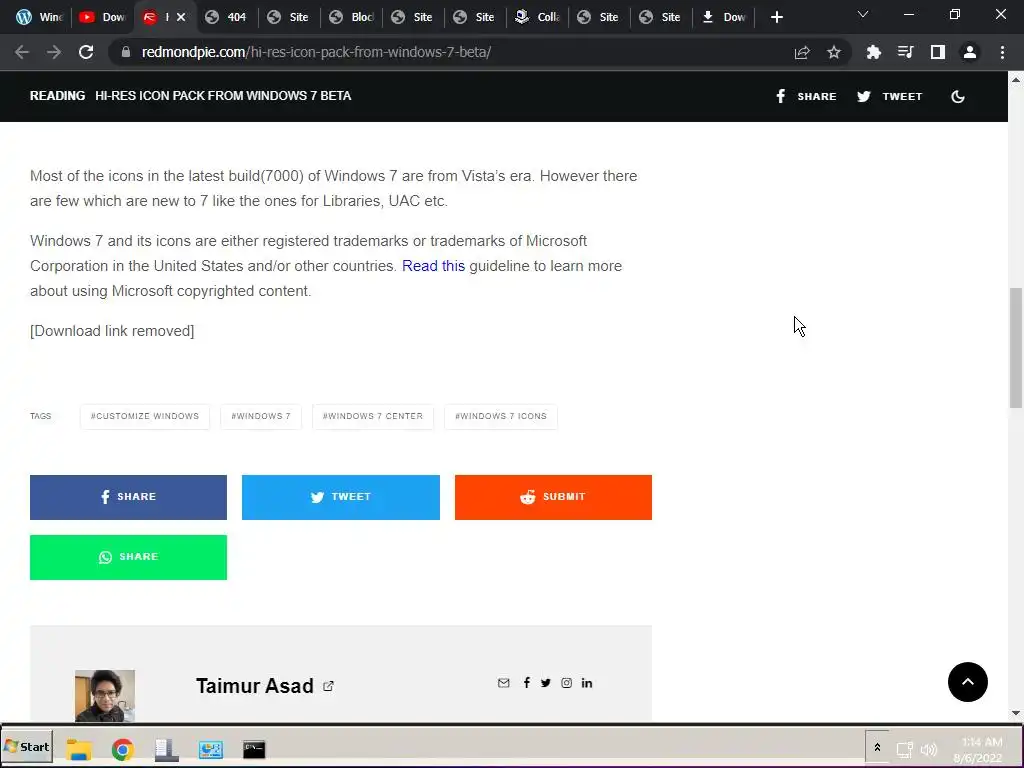This screenshot has height=768, width=1024.
Task: Open the Windows Start button
Action: 27,746
